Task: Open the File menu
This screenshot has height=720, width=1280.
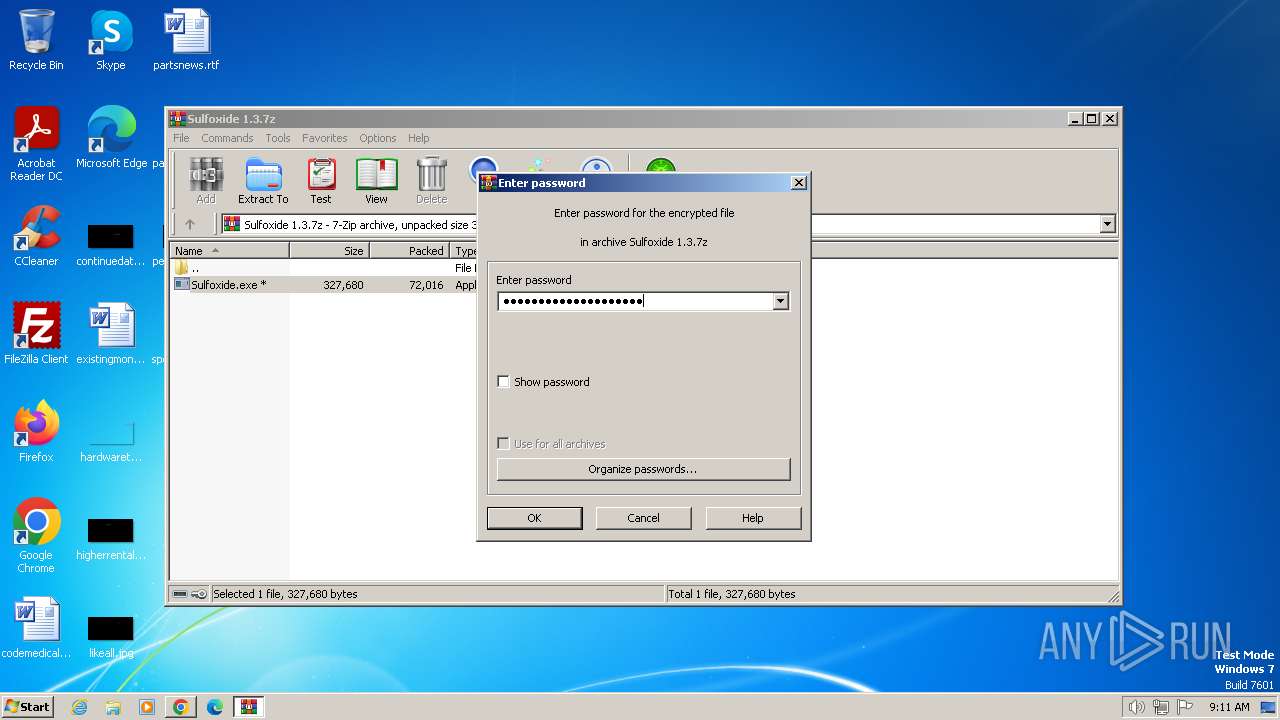Action: (x=181, y=138)
